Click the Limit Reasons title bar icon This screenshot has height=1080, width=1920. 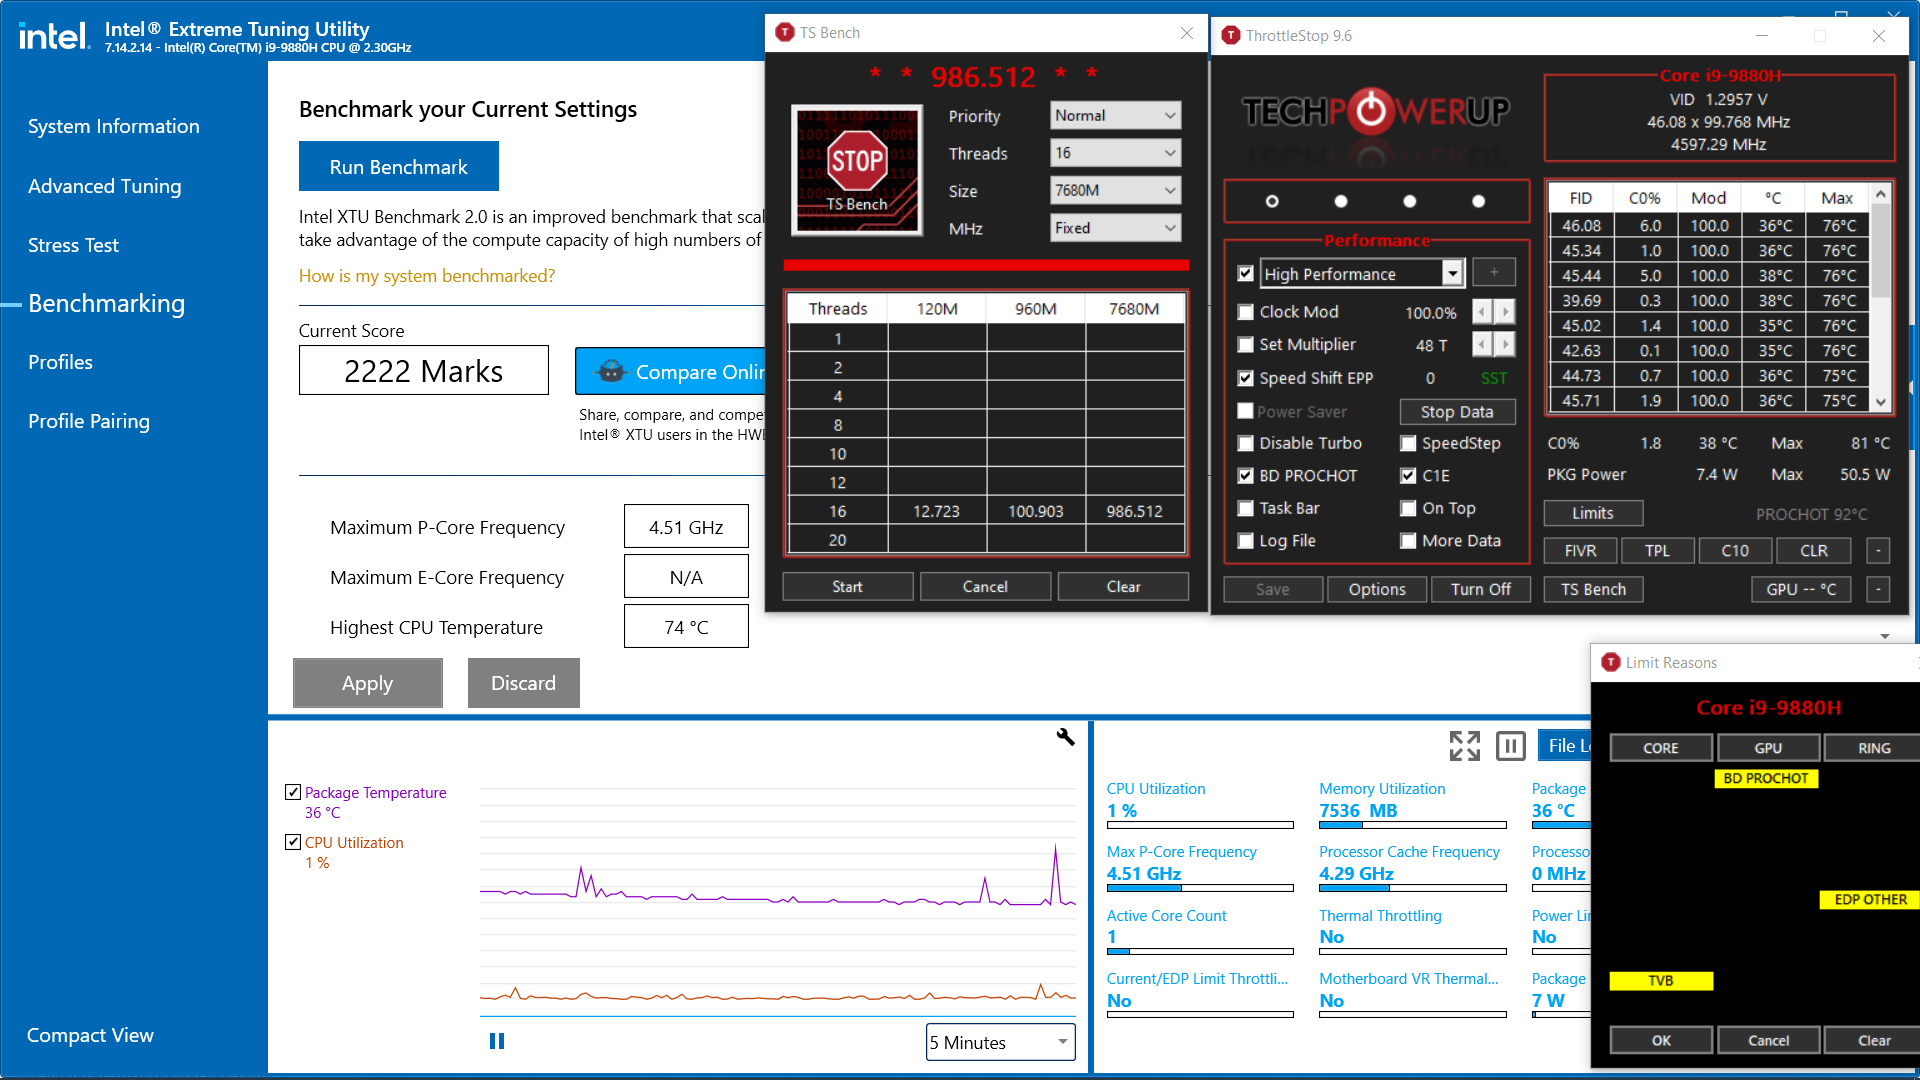tap(1610, 662)
